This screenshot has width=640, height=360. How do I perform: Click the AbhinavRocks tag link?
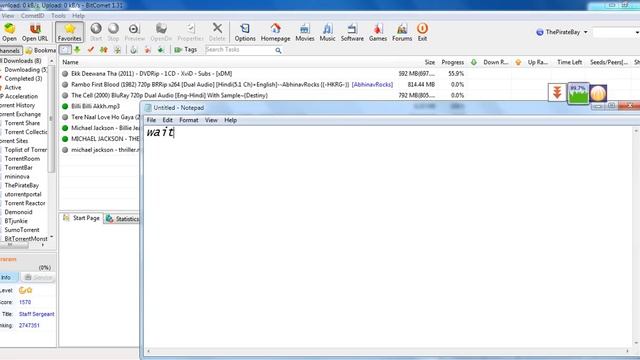pyautogui.click(x=372, y=84)
